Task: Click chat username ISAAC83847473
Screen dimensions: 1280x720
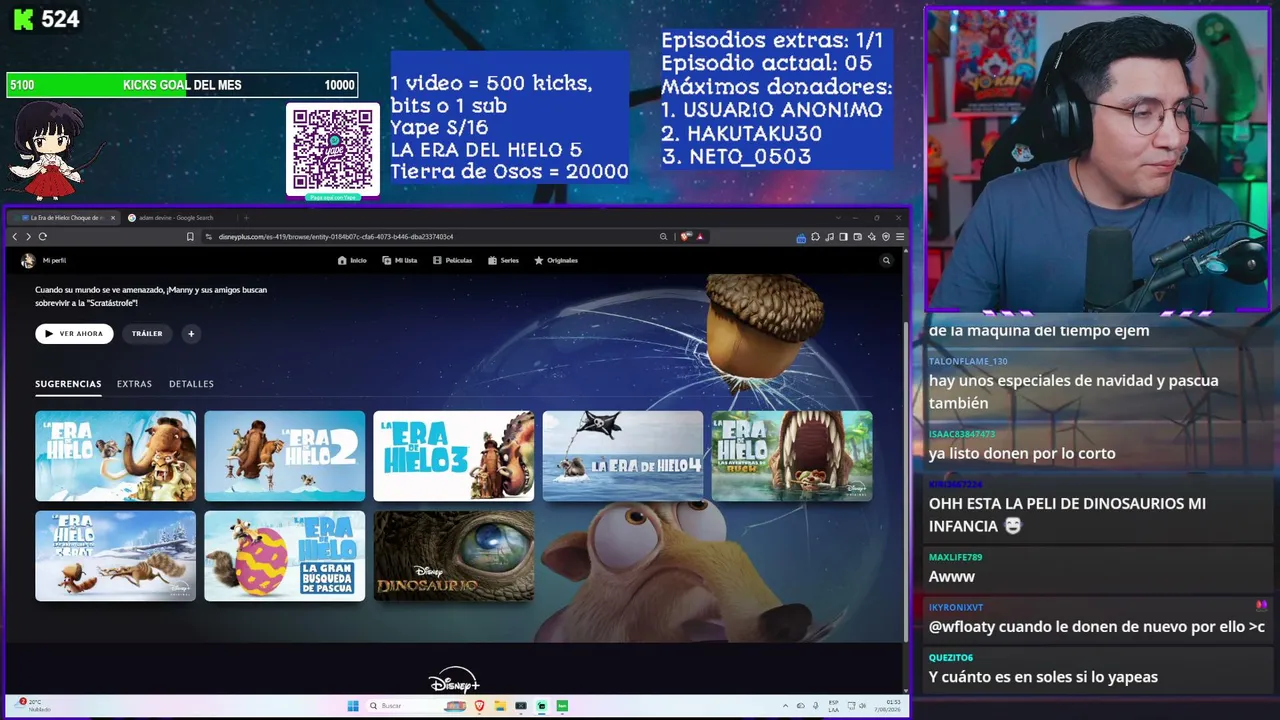Action: point(962,434)
